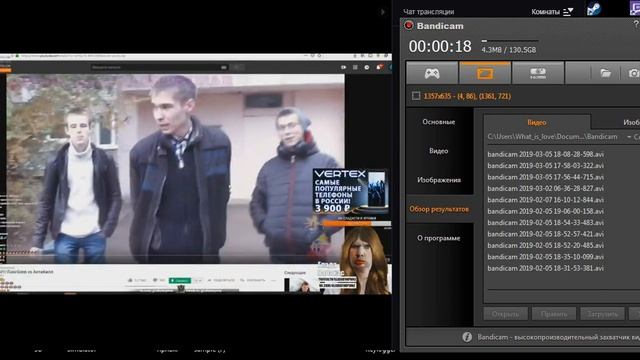Image resolution: width=640 pixels, height=360 pixels.
Task: Click the Чат трансляции header text
Action: coord(429,12)
